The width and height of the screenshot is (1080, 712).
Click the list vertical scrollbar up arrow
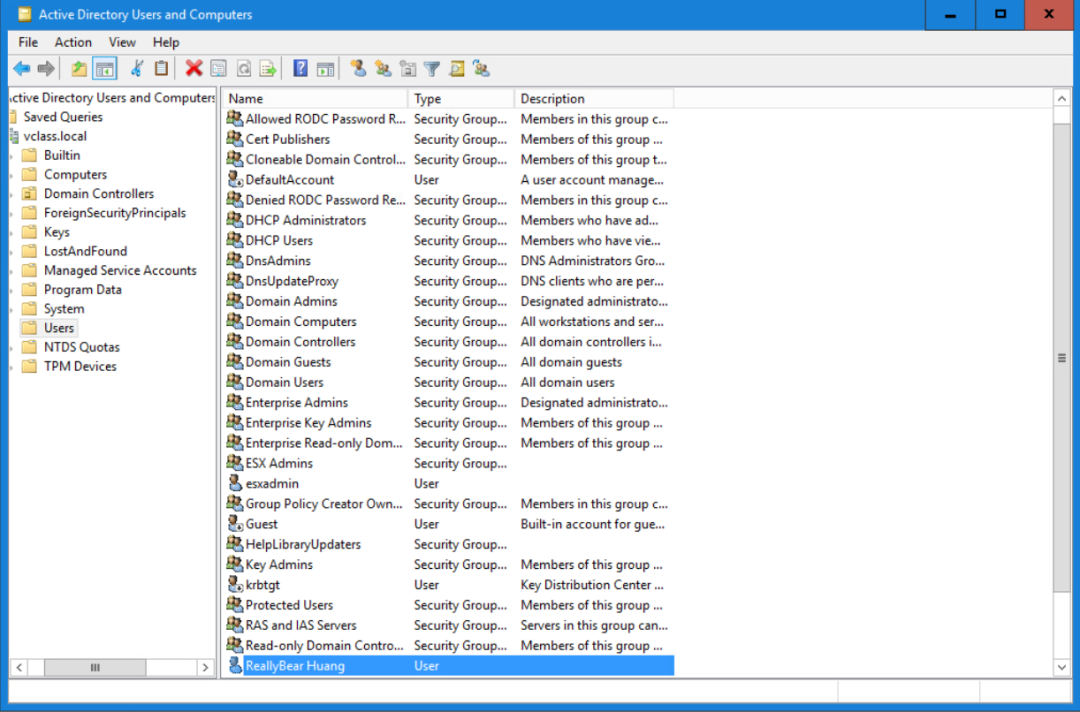tap(1062, 99)
